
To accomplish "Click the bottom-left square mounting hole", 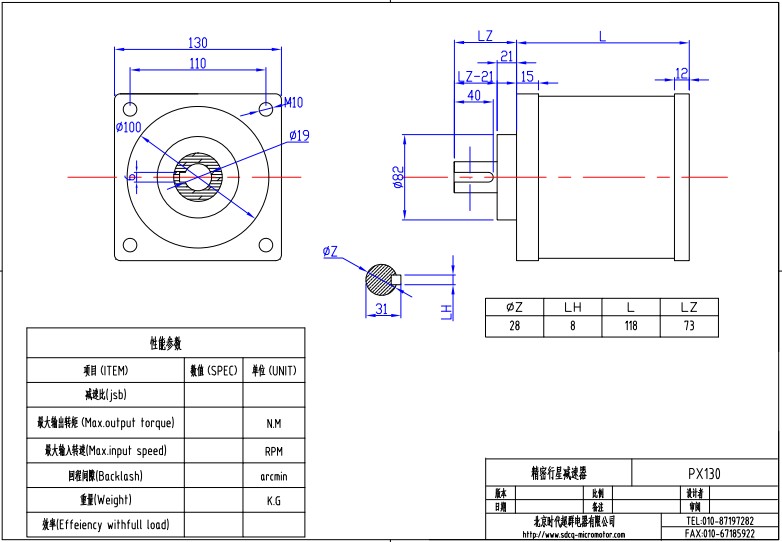I will pyautogui.click(x=129, y=245).
